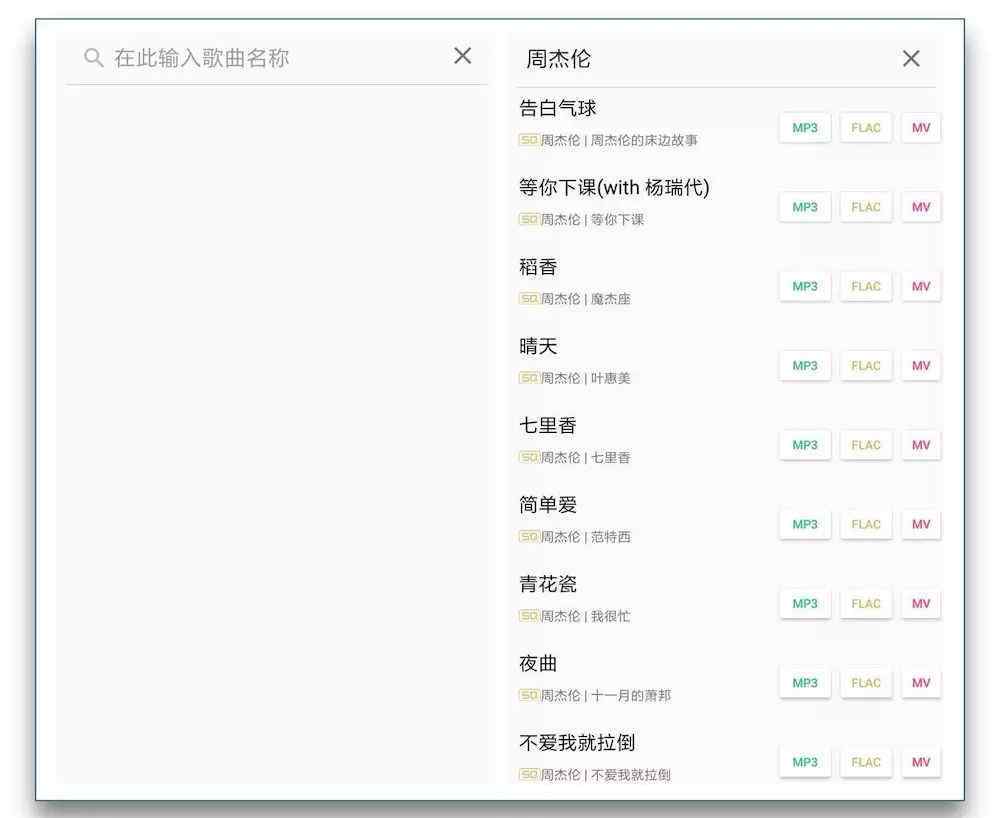Viewport: 1000px width, 818px height.
Task: Select the song title 告白气球
Action: click(x=557, y=108)
